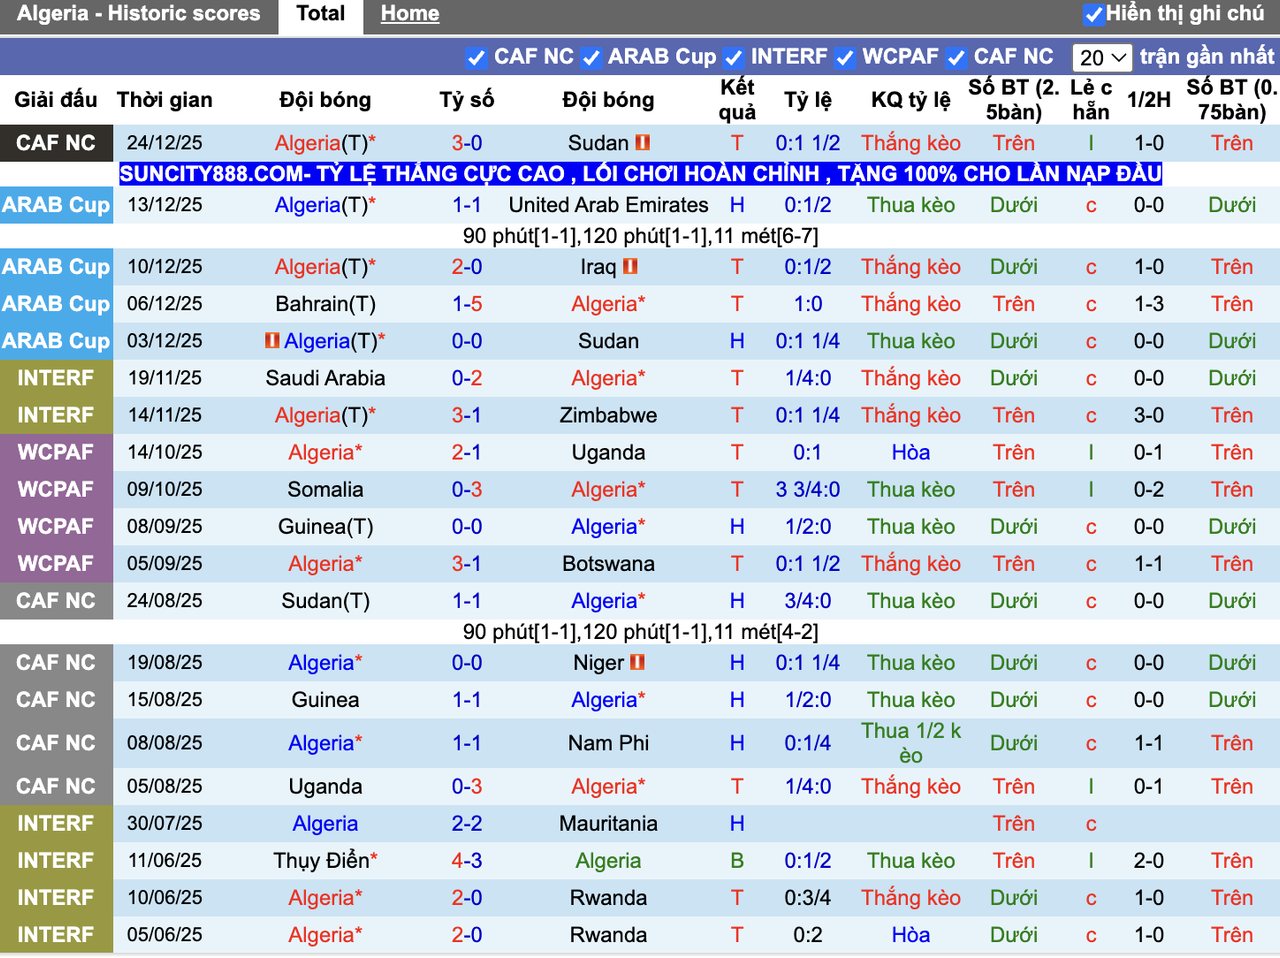Image resolution: width=1280 pixels, height=958 pixels.
Task: Uncheck the last CAF NC filter checkbox
Action: pyautogui.click(x=957, y=58)
